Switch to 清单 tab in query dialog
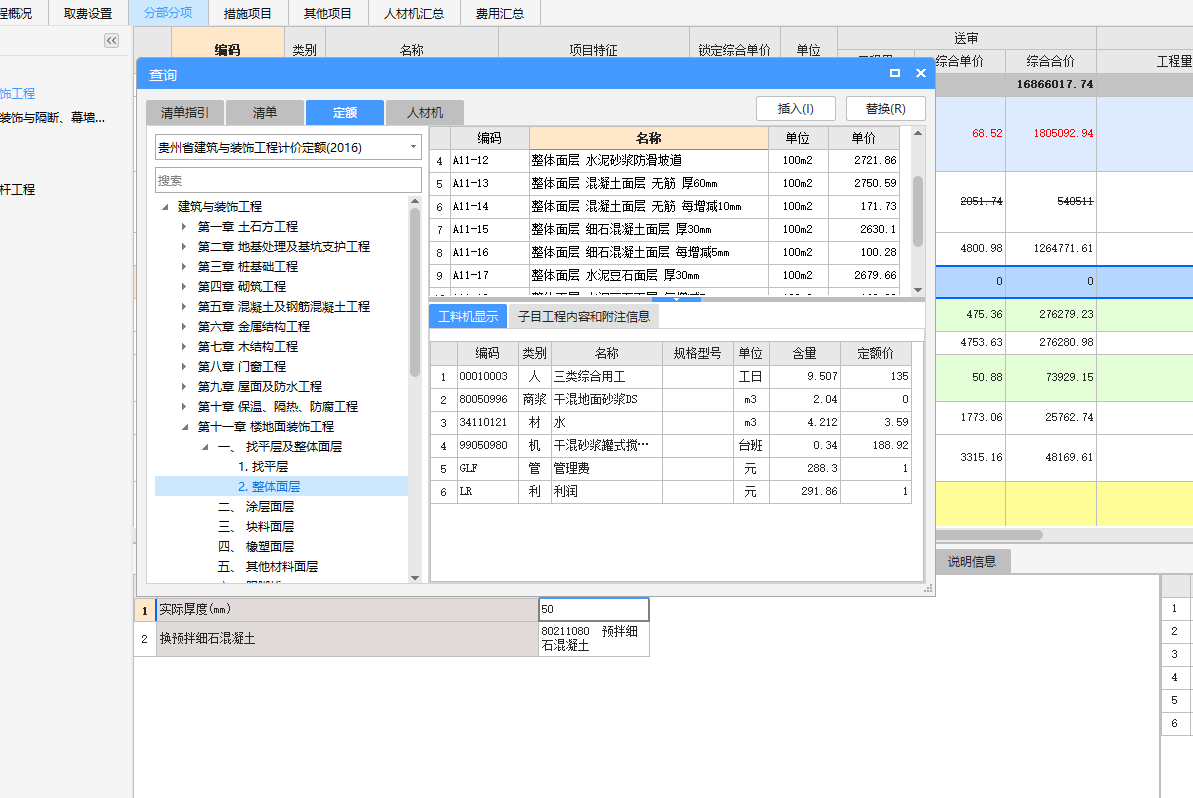 coord(265,113)
